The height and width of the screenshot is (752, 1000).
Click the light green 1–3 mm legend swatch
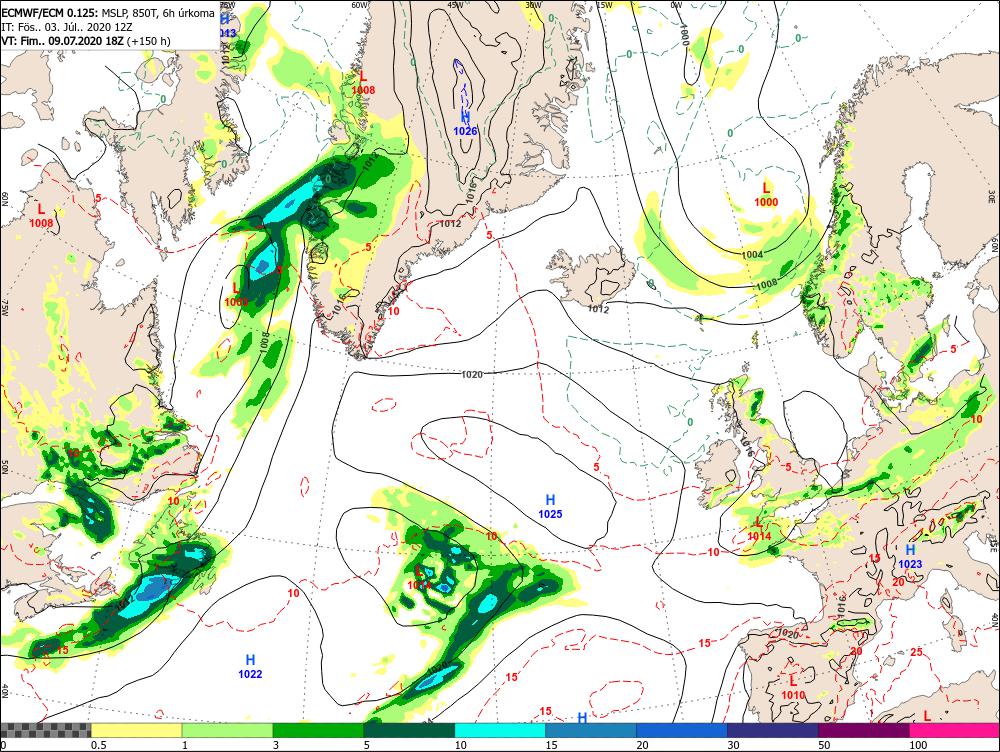pos(228,730)
